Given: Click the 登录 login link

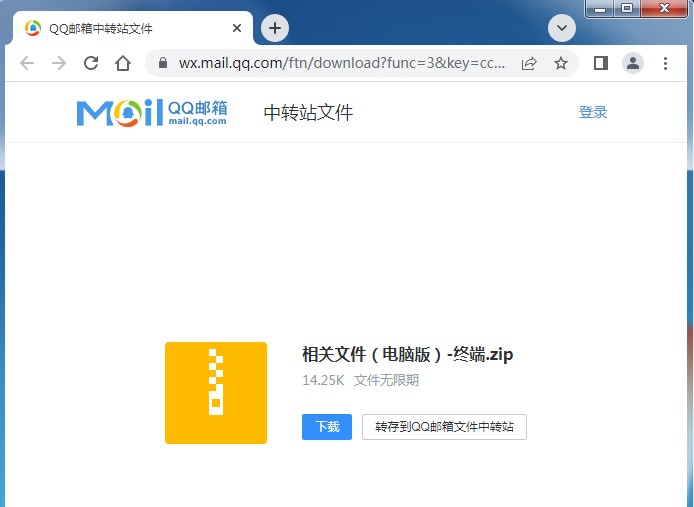Looking at the screenshot, I should 593,112.
